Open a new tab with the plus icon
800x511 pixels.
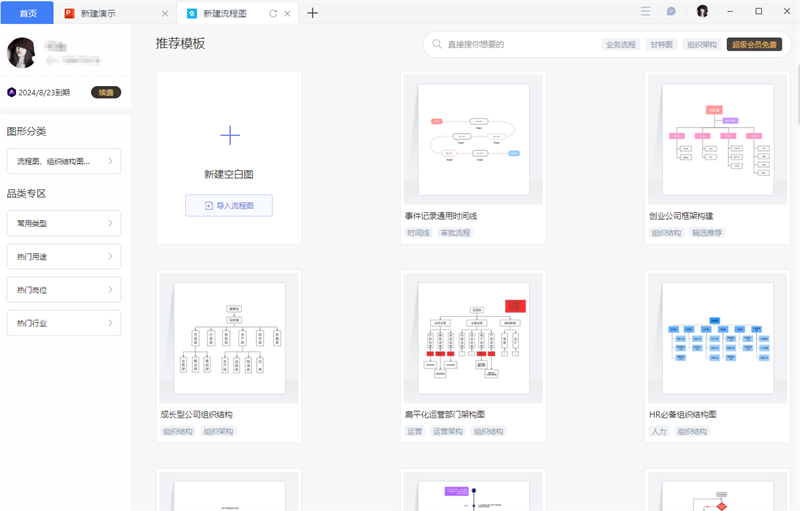313,13
